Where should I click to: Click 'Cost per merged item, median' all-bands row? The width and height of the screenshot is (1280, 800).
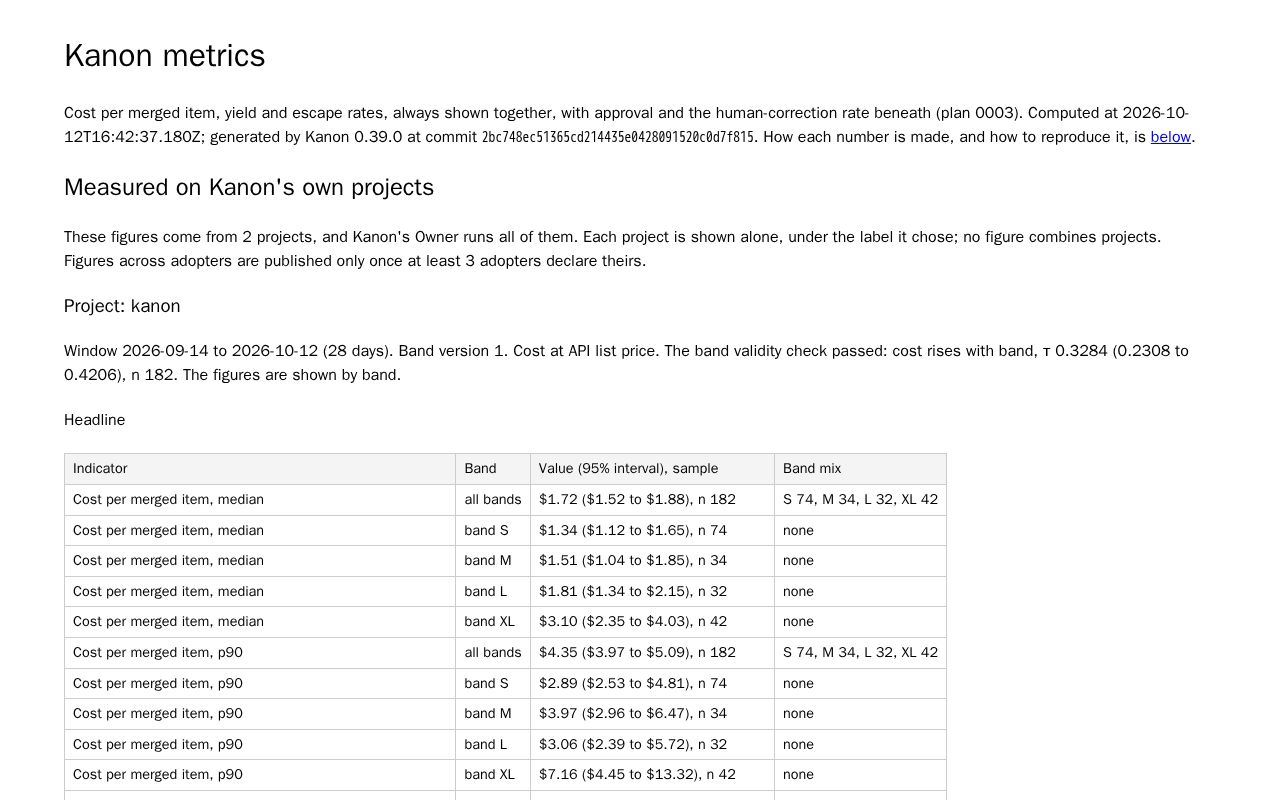(260, 500)
